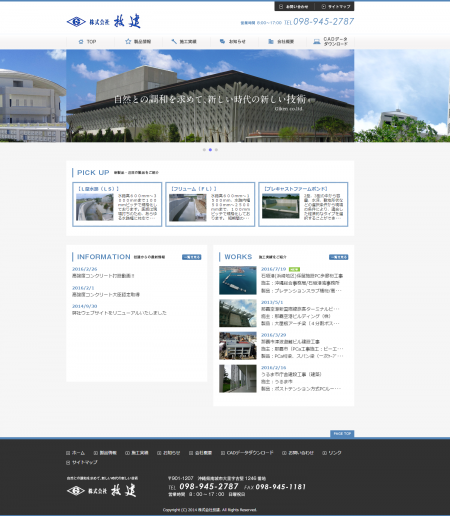Open the プレキャストファームポンド pick up card
This screenshot has width=450, height=516.
pyautogui.click(x=303, y=204)
